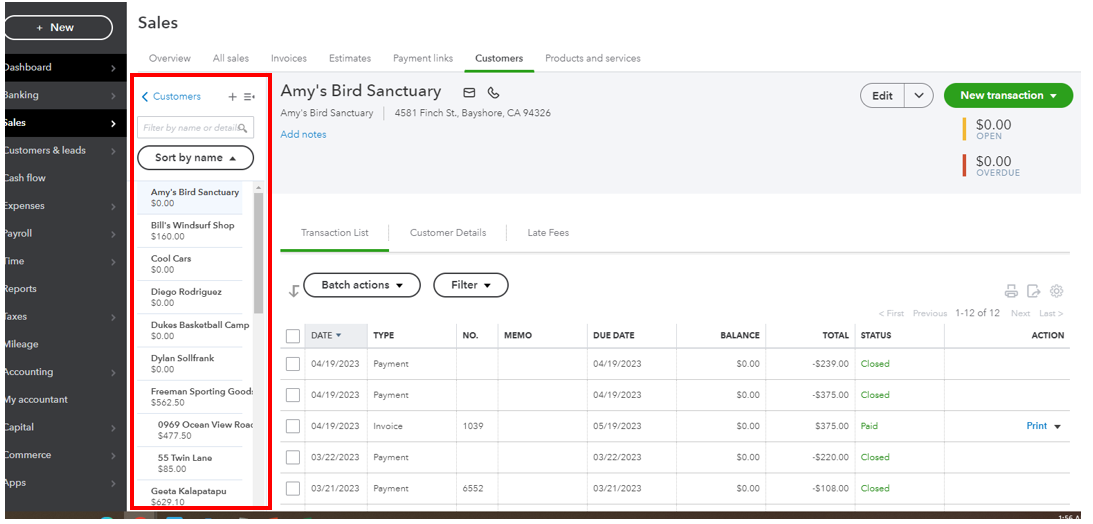This screenshot has width=1093, height=524.
Task: Click the Filter by name input field
Action: [188, 128]
